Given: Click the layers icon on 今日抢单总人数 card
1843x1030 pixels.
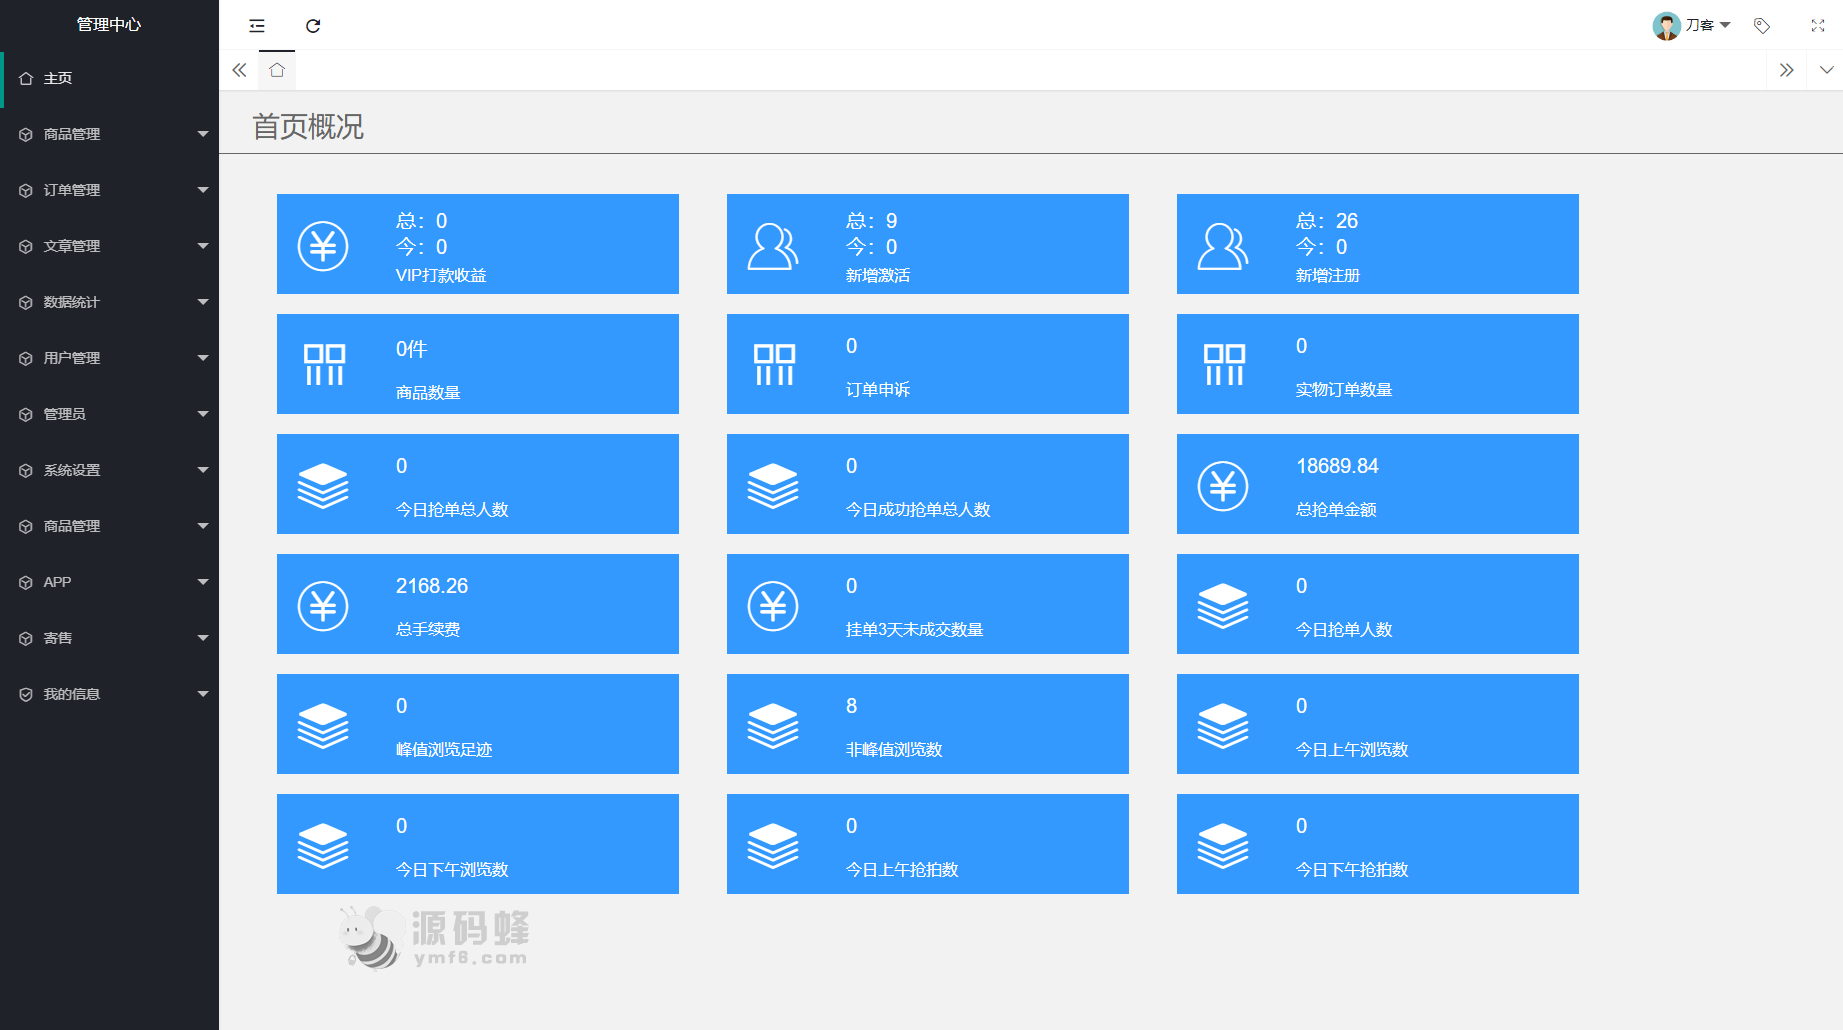Looking at the screenshot, I should click(x=323, y=486).
